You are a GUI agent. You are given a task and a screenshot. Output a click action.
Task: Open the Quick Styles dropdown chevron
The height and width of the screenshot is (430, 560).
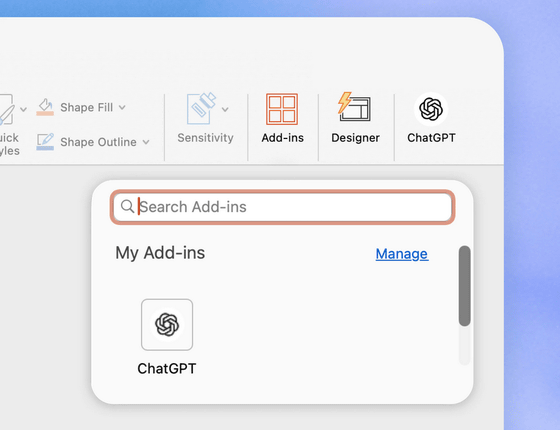click(23, 109)
